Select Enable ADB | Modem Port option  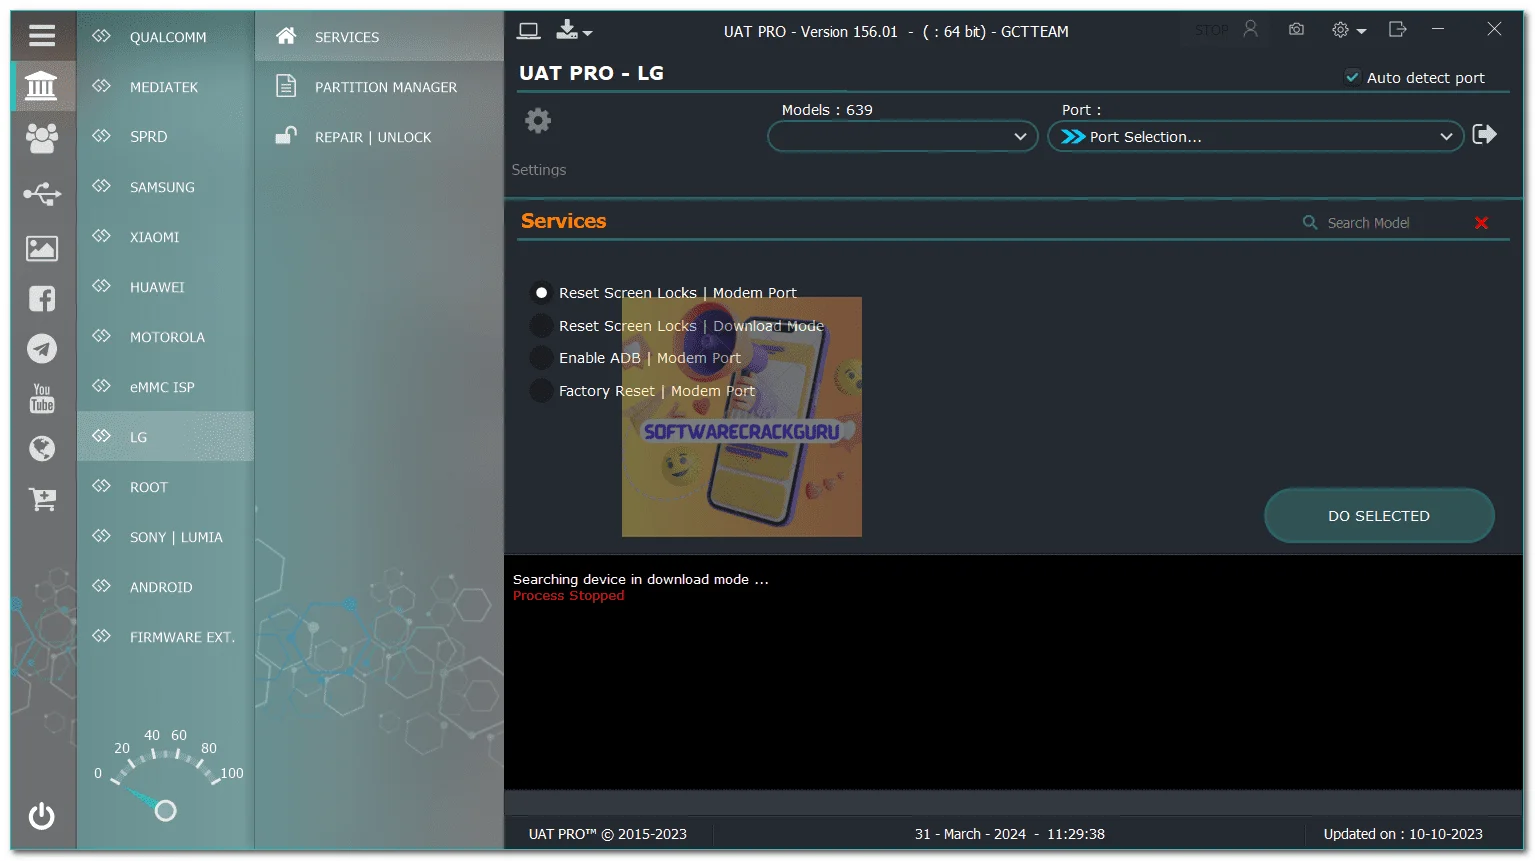(x=636, y=358)
